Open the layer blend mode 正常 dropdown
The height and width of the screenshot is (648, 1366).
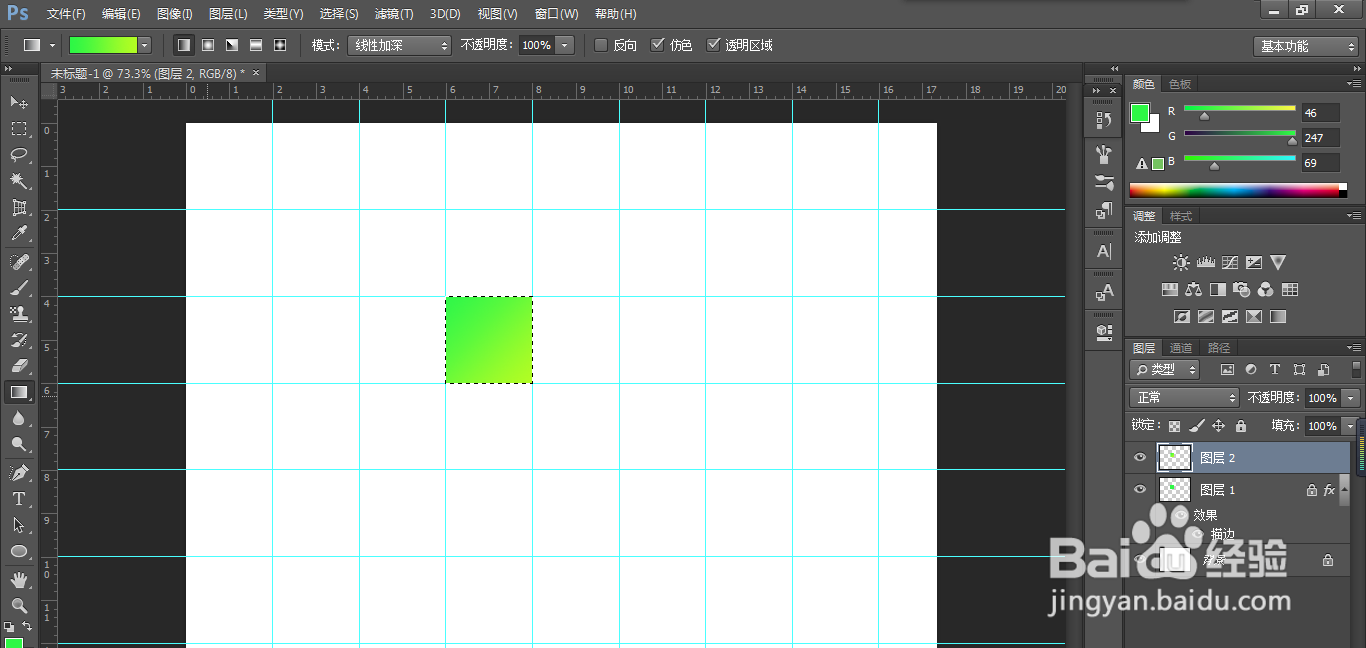(x=1184, y=398)
